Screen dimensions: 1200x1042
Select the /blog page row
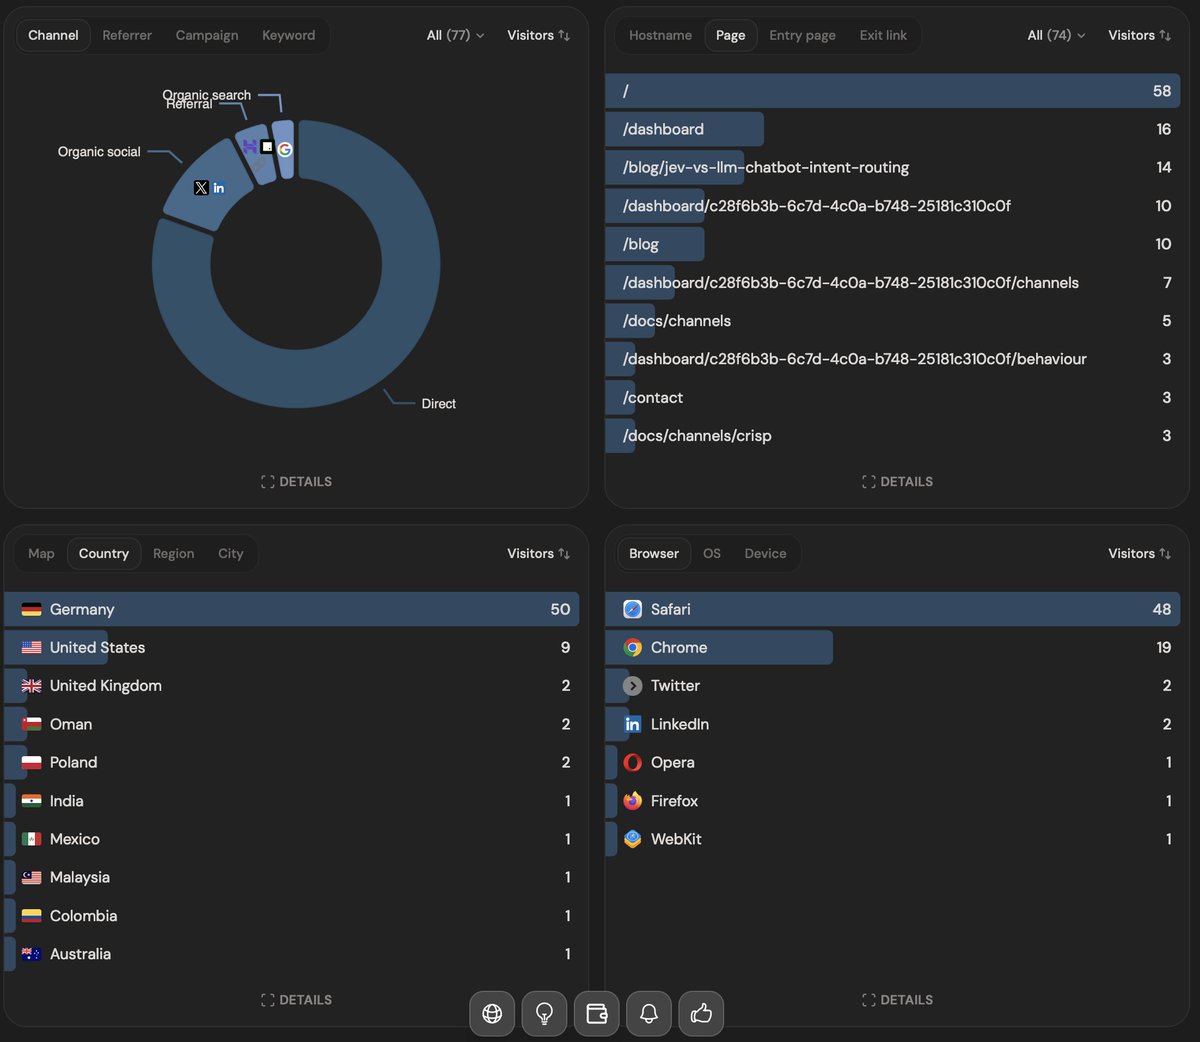click(892, 244)
